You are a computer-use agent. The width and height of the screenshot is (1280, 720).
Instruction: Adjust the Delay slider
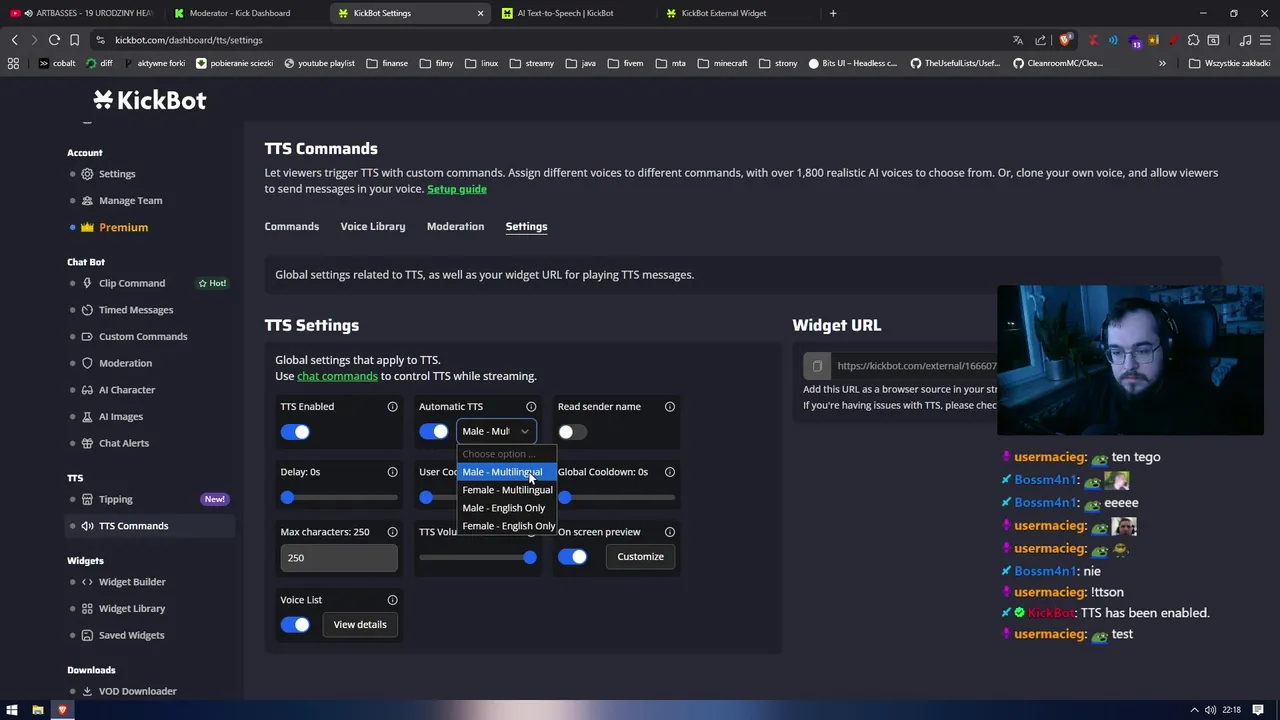click(x=339, y=497)
